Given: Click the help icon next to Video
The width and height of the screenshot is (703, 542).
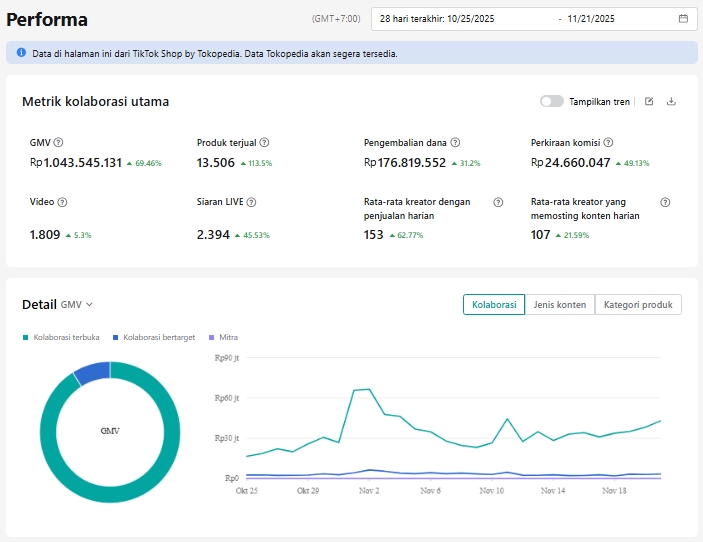Looking at the screenshot, I should (x=63, y=202).
